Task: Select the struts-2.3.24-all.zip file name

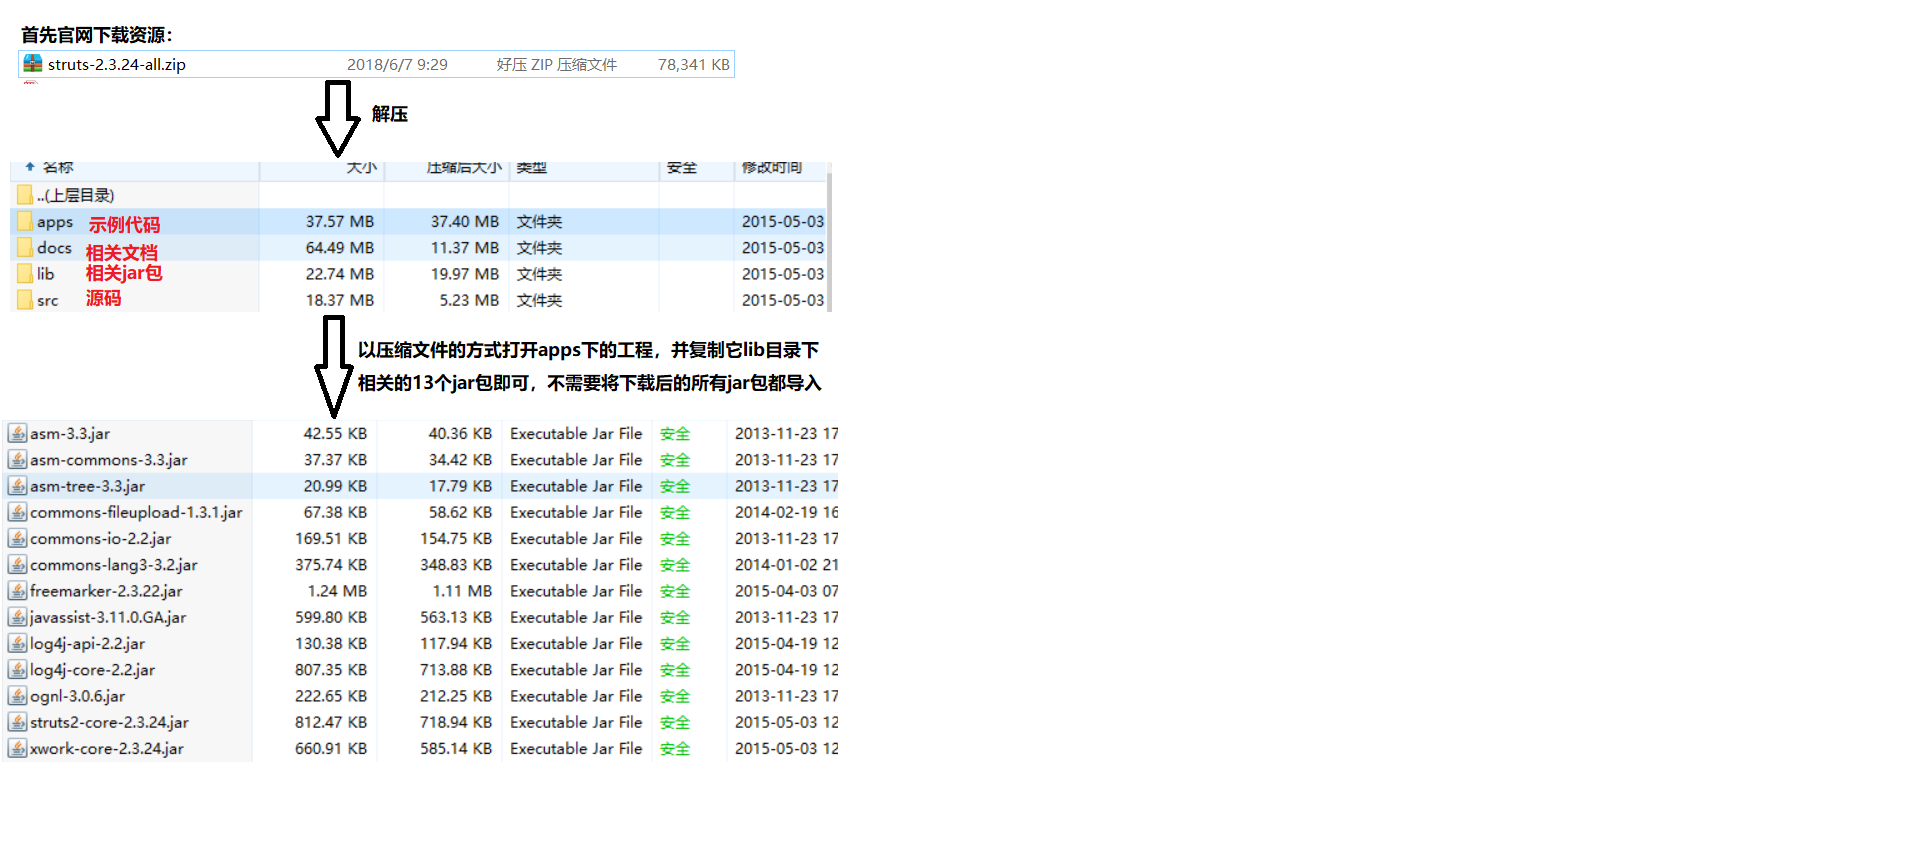Action: point(117,65)
